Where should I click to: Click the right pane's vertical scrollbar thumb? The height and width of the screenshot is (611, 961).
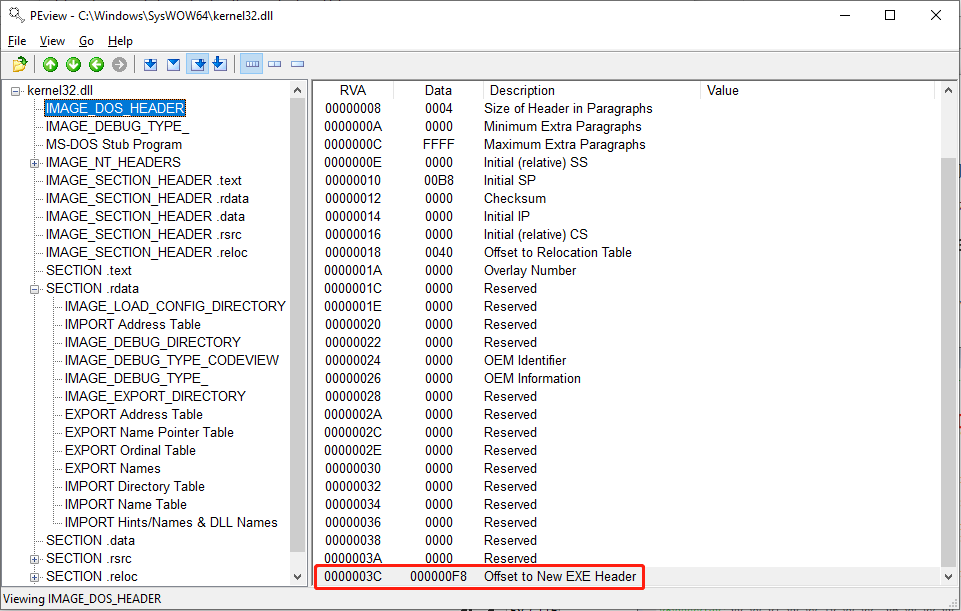949,360
